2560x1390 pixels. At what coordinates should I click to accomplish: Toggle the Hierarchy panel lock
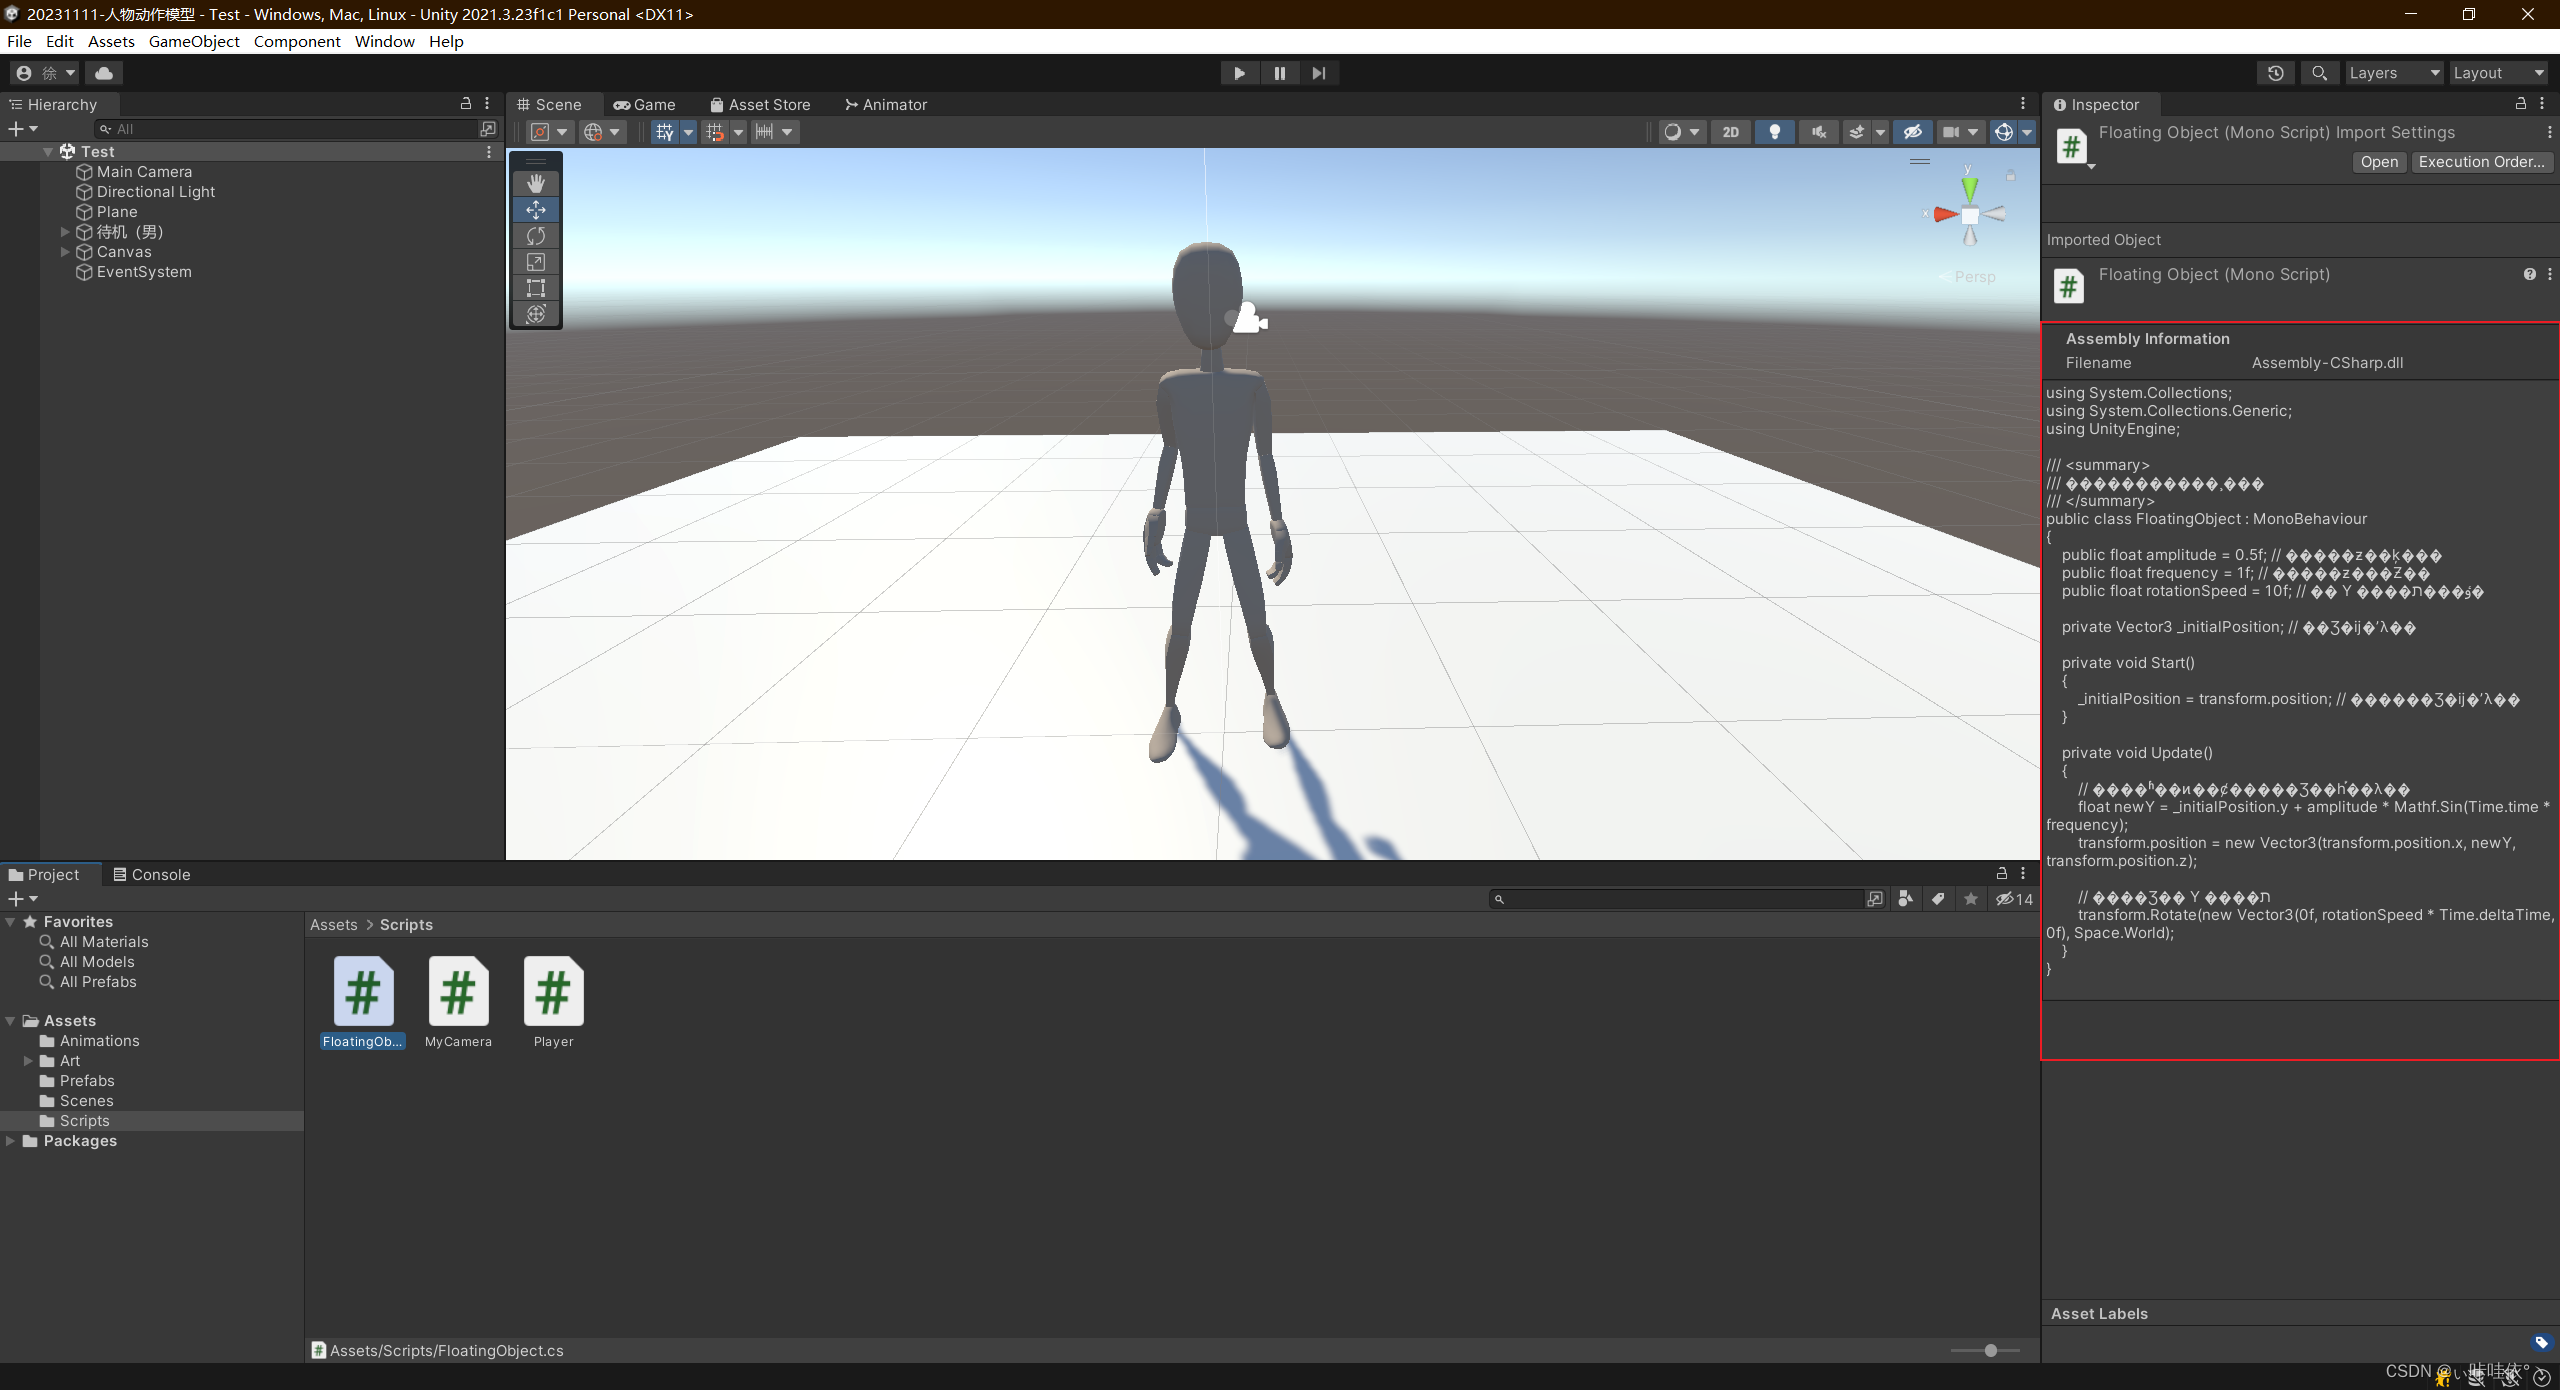(465, 104)
